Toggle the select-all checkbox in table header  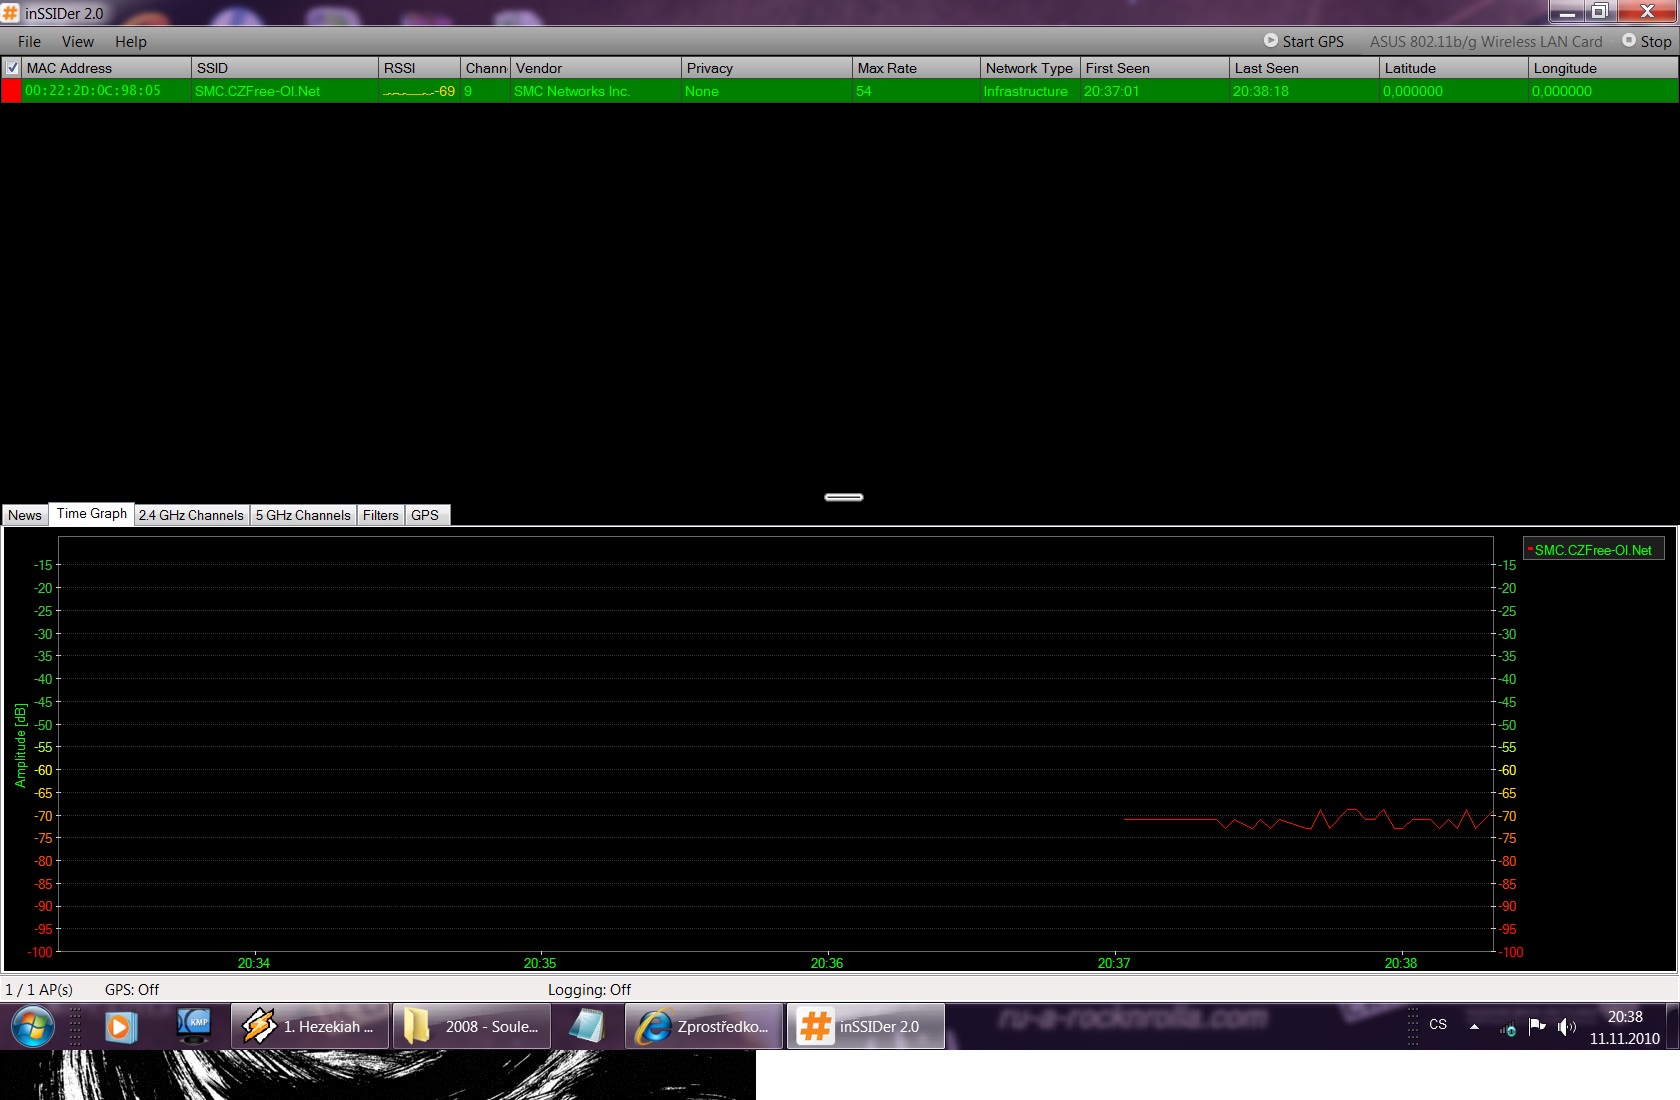coord(12,68)
